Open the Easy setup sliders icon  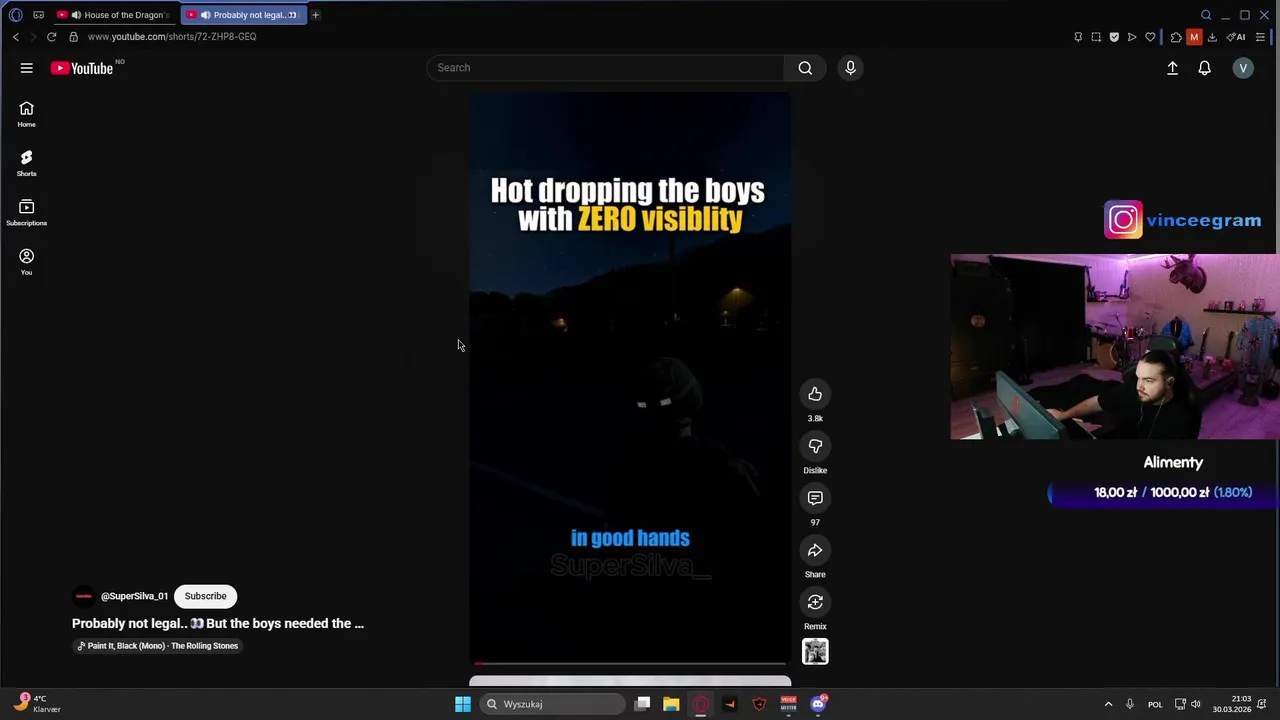click(1260, 37)
